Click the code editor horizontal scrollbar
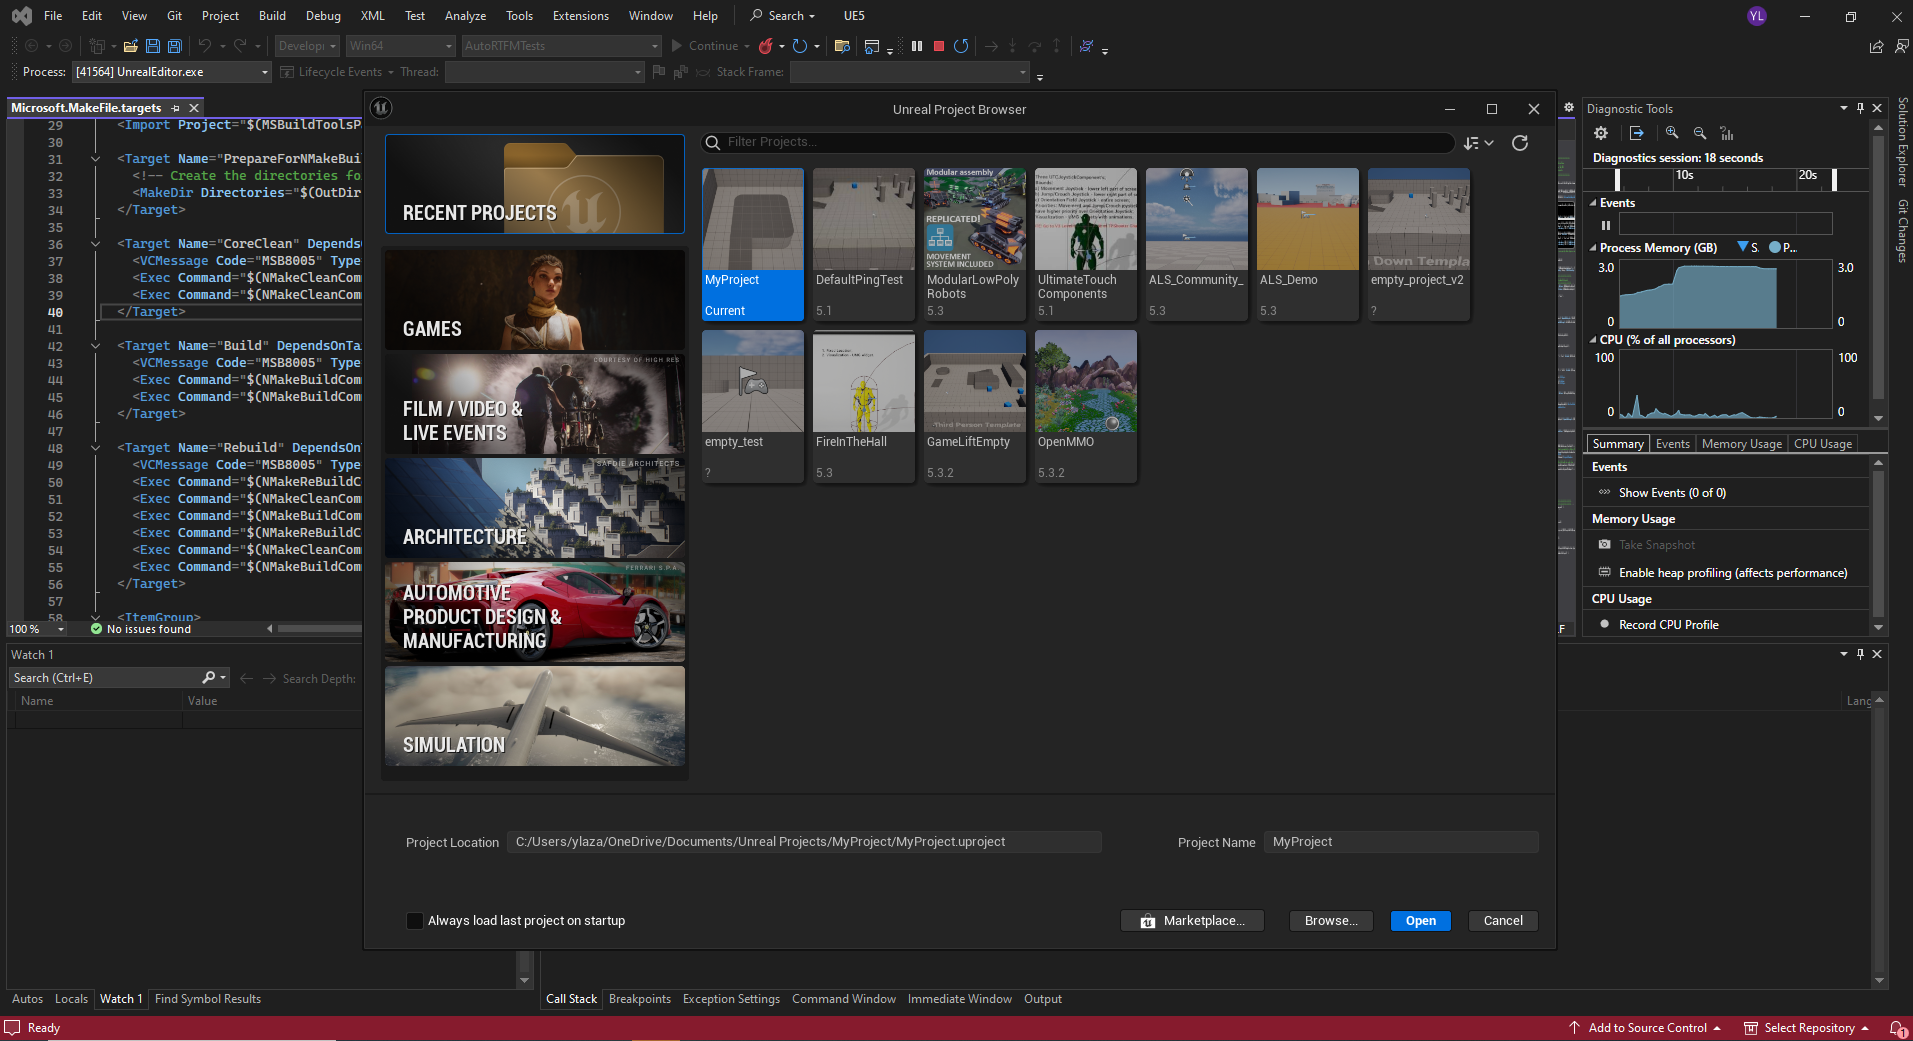The height and width of the screenshot is (1041, 1913). 320,629
